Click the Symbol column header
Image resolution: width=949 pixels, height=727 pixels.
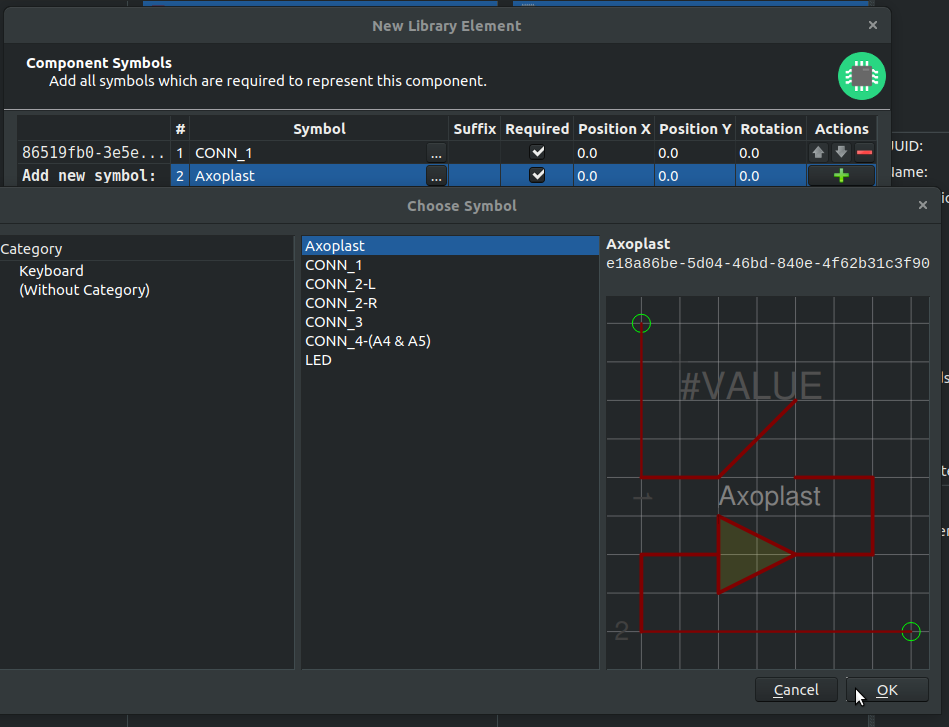point(319,129)
